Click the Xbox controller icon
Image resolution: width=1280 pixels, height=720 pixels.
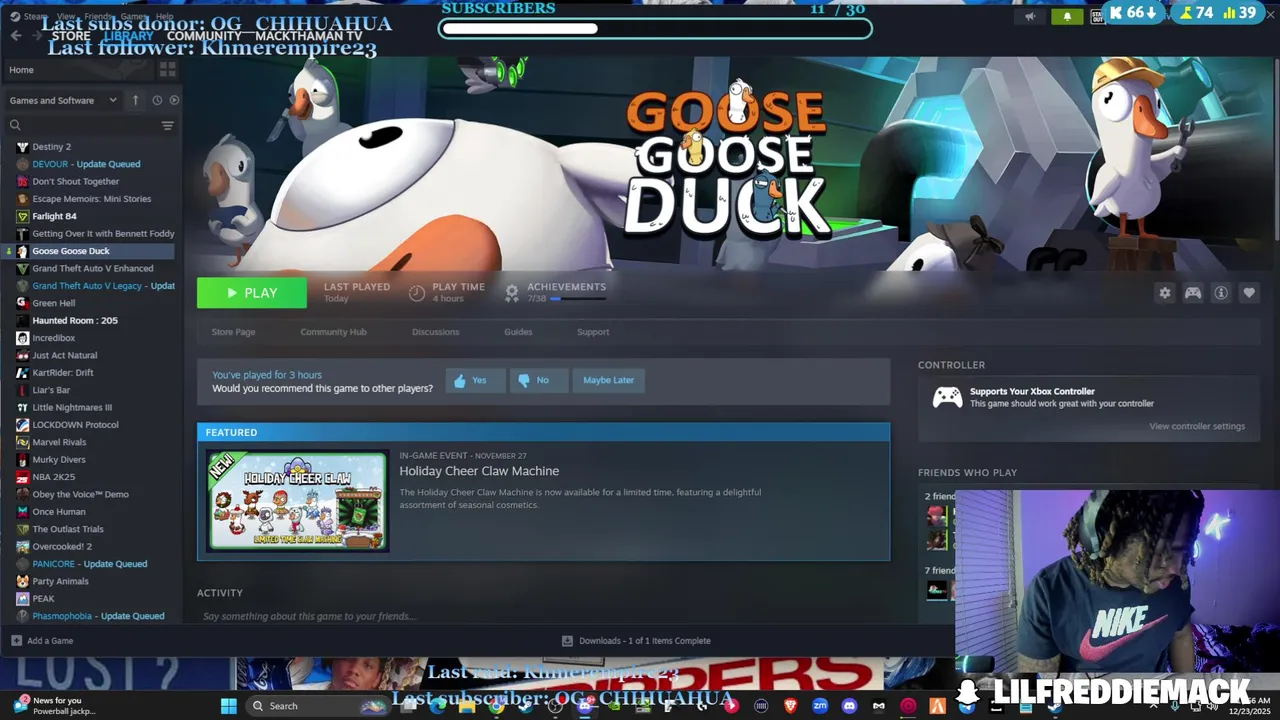click(948, 397)
